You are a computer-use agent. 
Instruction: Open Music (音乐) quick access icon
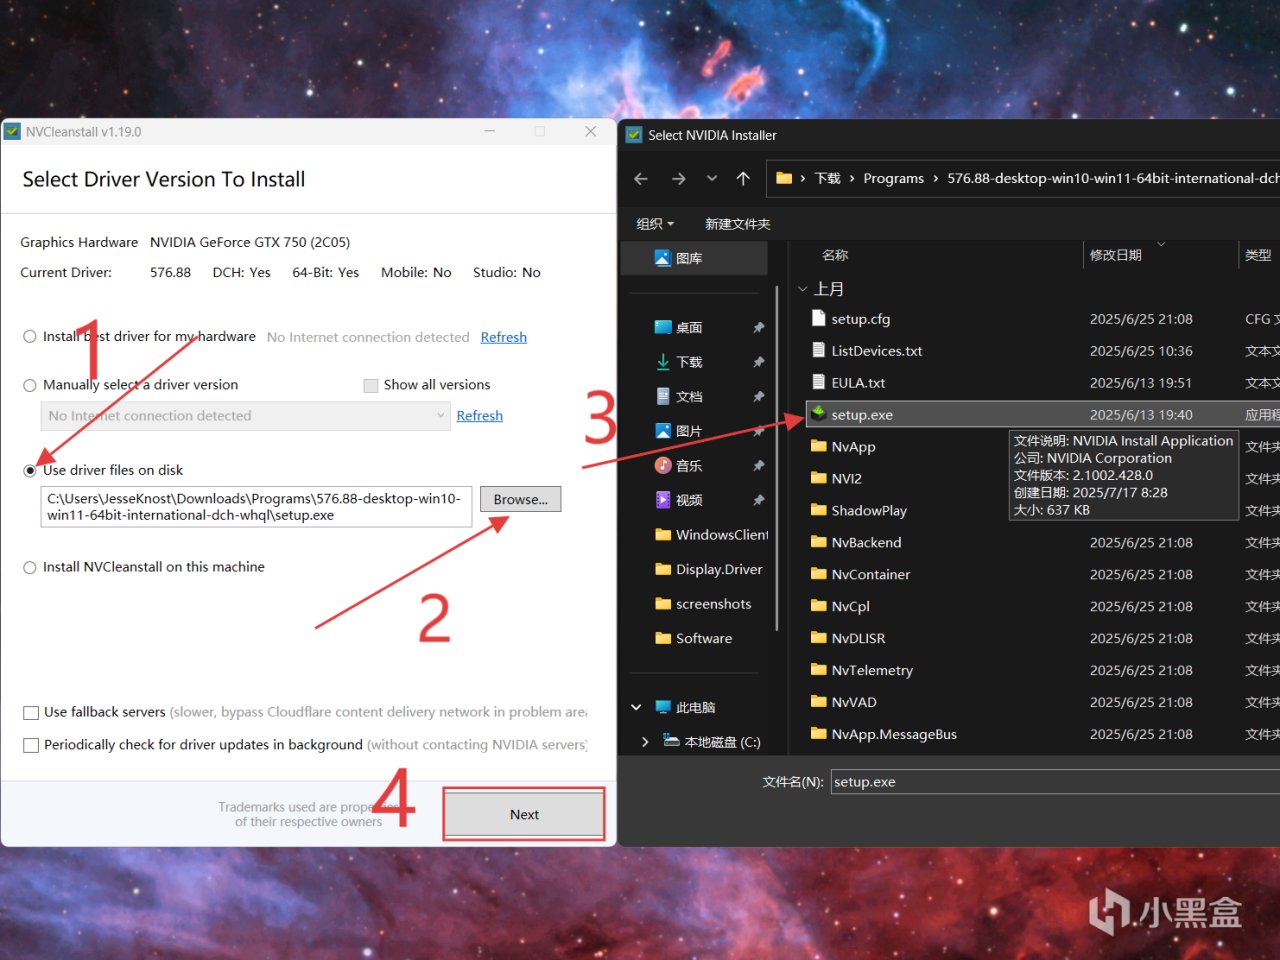pyautogui.click(x=663, y=465)
